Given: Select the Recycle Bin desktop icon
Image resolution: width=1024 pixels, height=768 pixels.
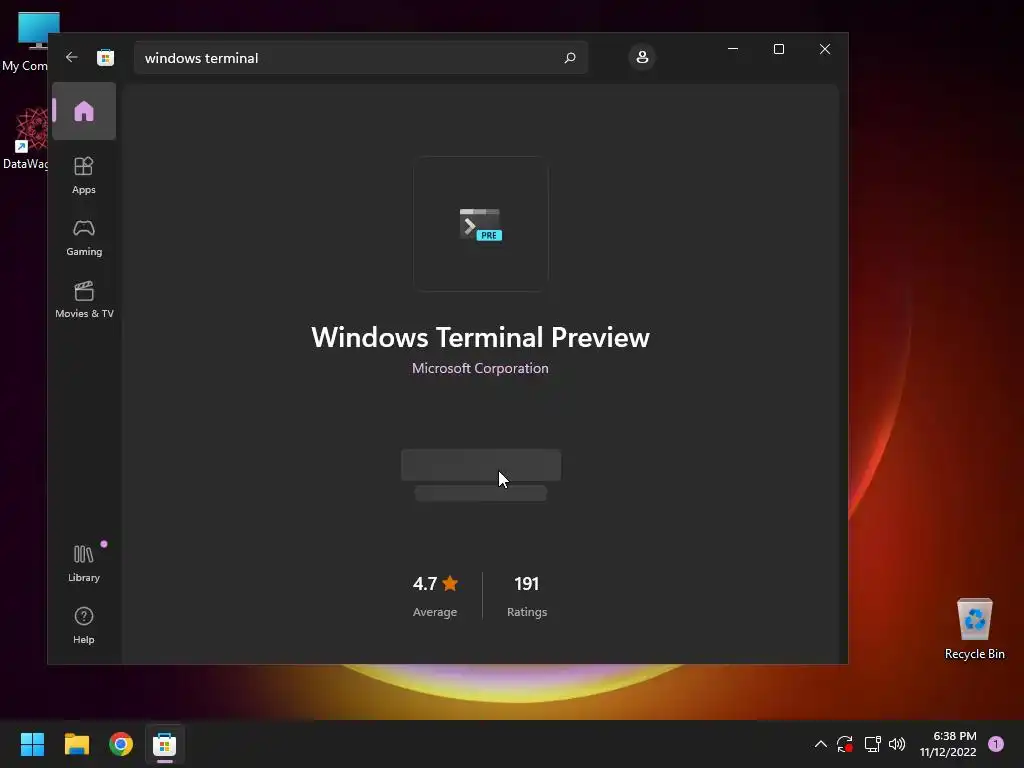Looking at the screenshot, I should (974, 629).
